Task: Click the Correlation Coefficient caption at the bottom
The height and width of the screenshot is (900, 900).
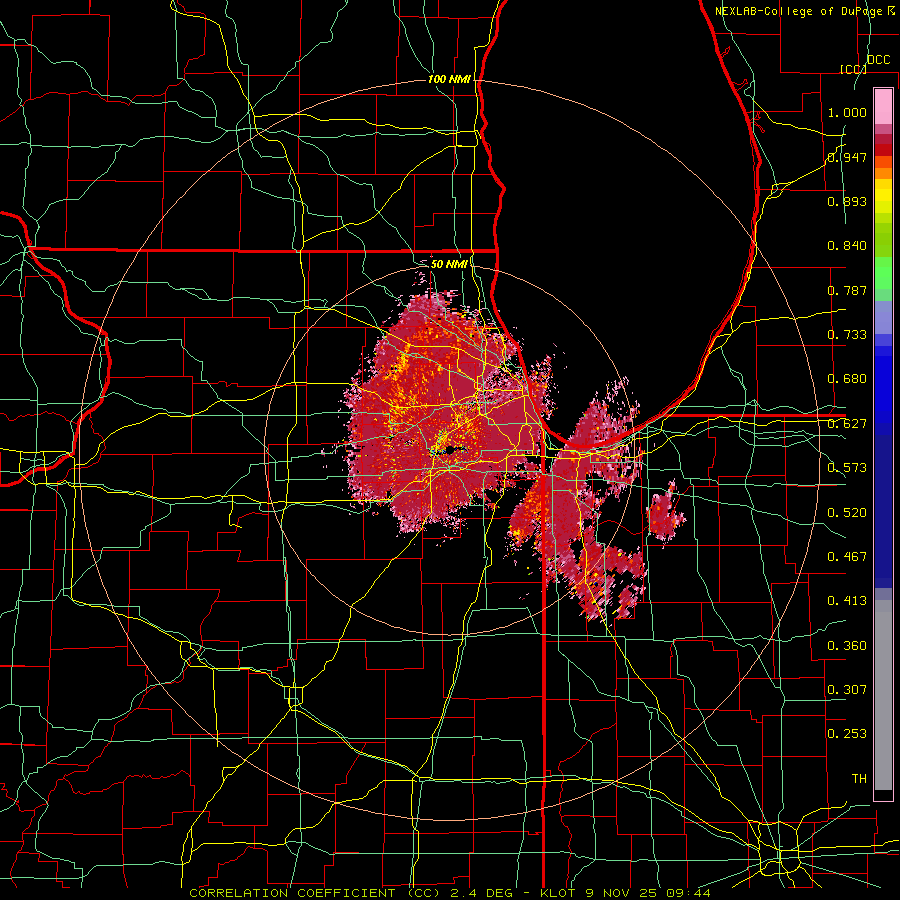Action: pyautogui.click(x=449, y=893)
